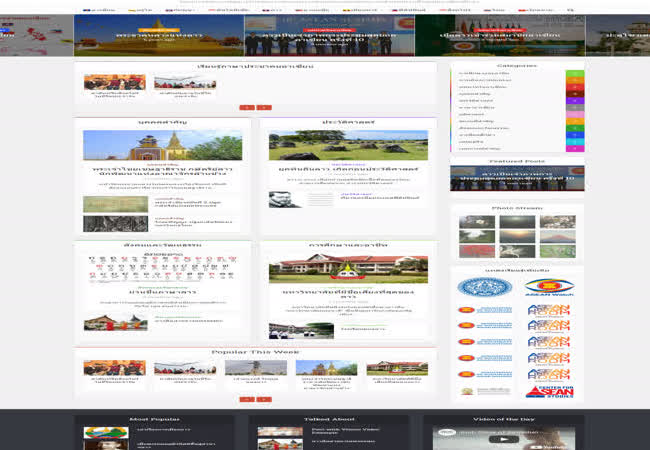650x450 pixels.
Task: Click the green count badge of the first category
Action: (x=574, y=74)
